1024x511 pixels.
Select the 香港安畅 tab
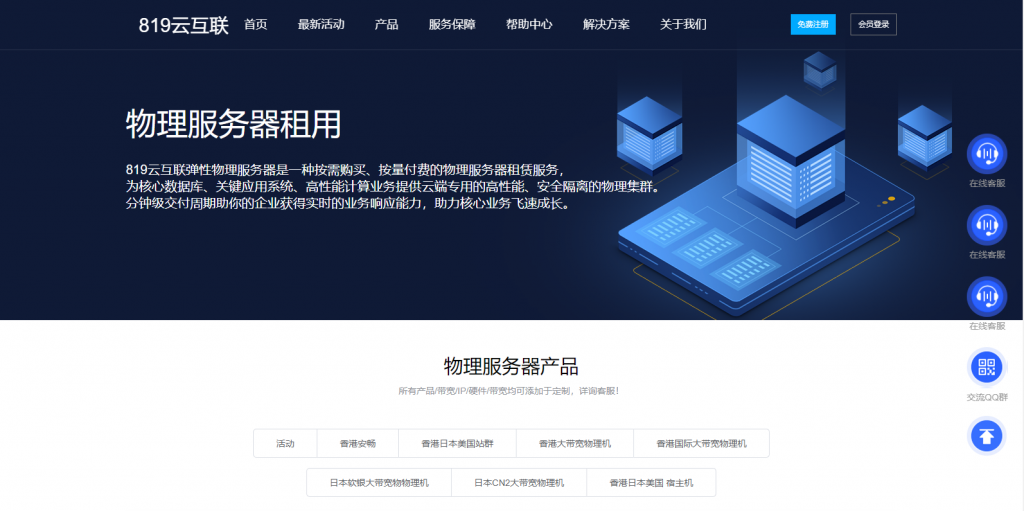(x=357, y=443)
